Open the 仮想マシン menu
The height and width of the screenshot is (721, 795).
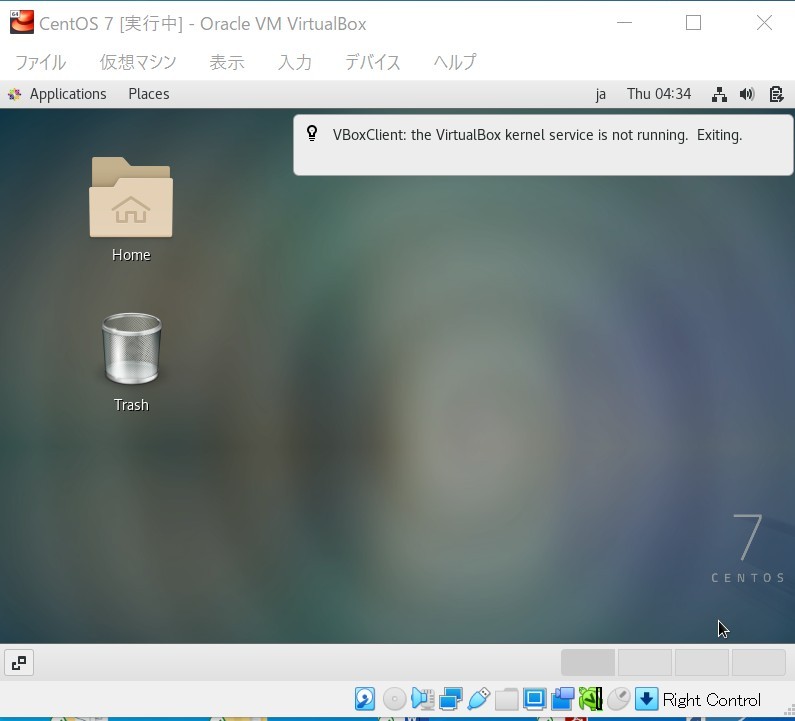click(138, 62)
